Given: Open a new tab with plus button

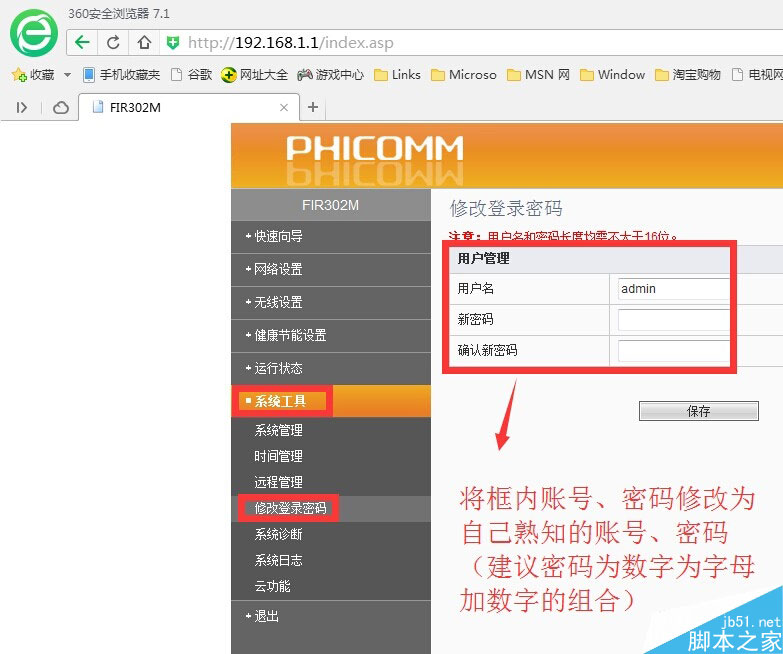Looking at the screenshot, I should coord(313,107).
